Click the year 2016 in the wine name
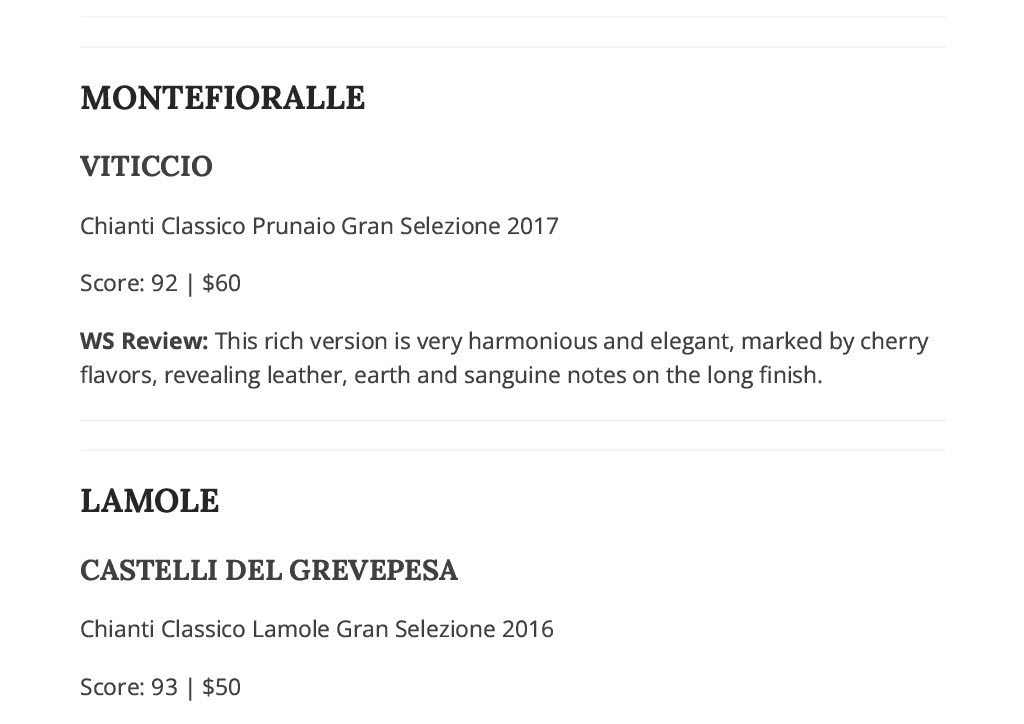This screenshot has width=1024, height=724. [x=528, y=629]
